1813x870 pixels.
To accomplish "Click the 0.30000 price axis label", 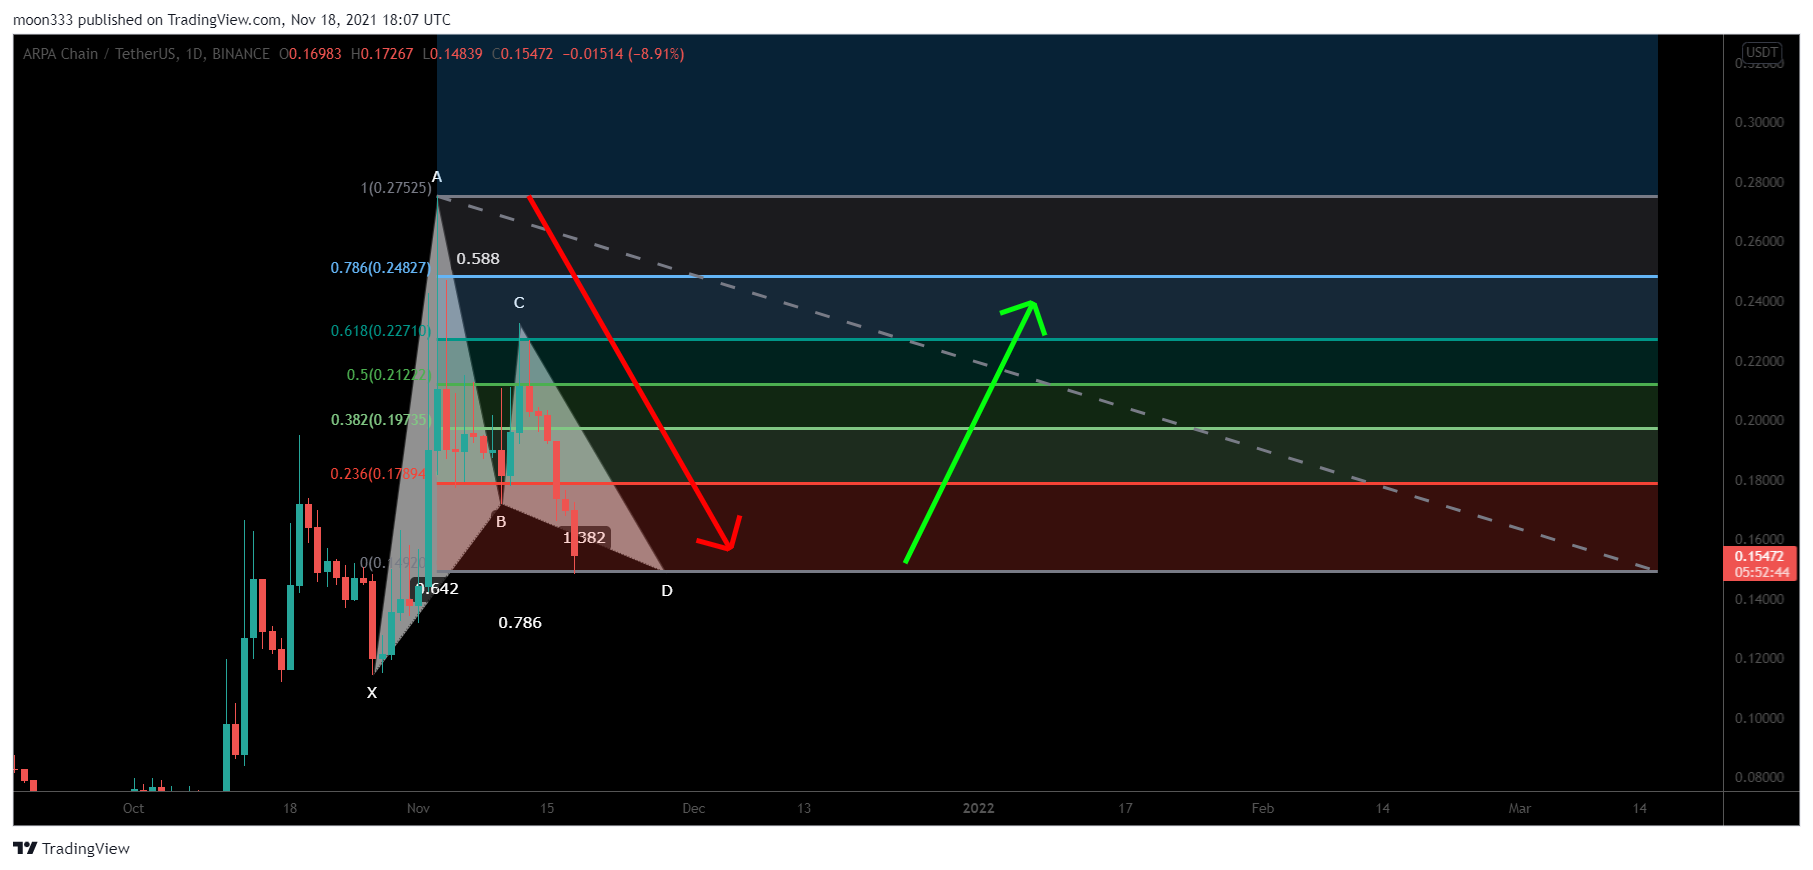I will coord(1759,122).
